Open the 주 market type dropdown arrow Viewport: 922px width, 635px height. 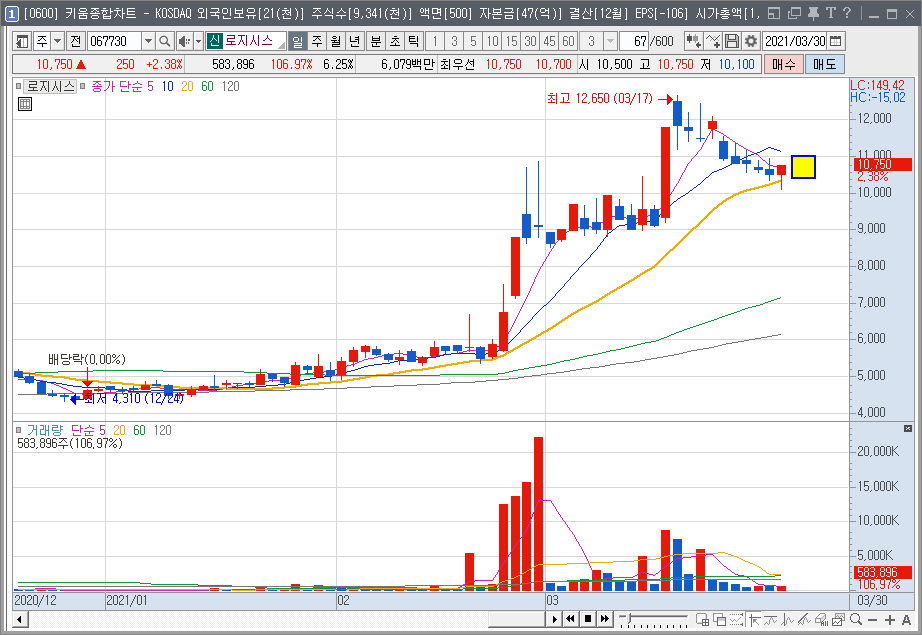tap(58, 41)
